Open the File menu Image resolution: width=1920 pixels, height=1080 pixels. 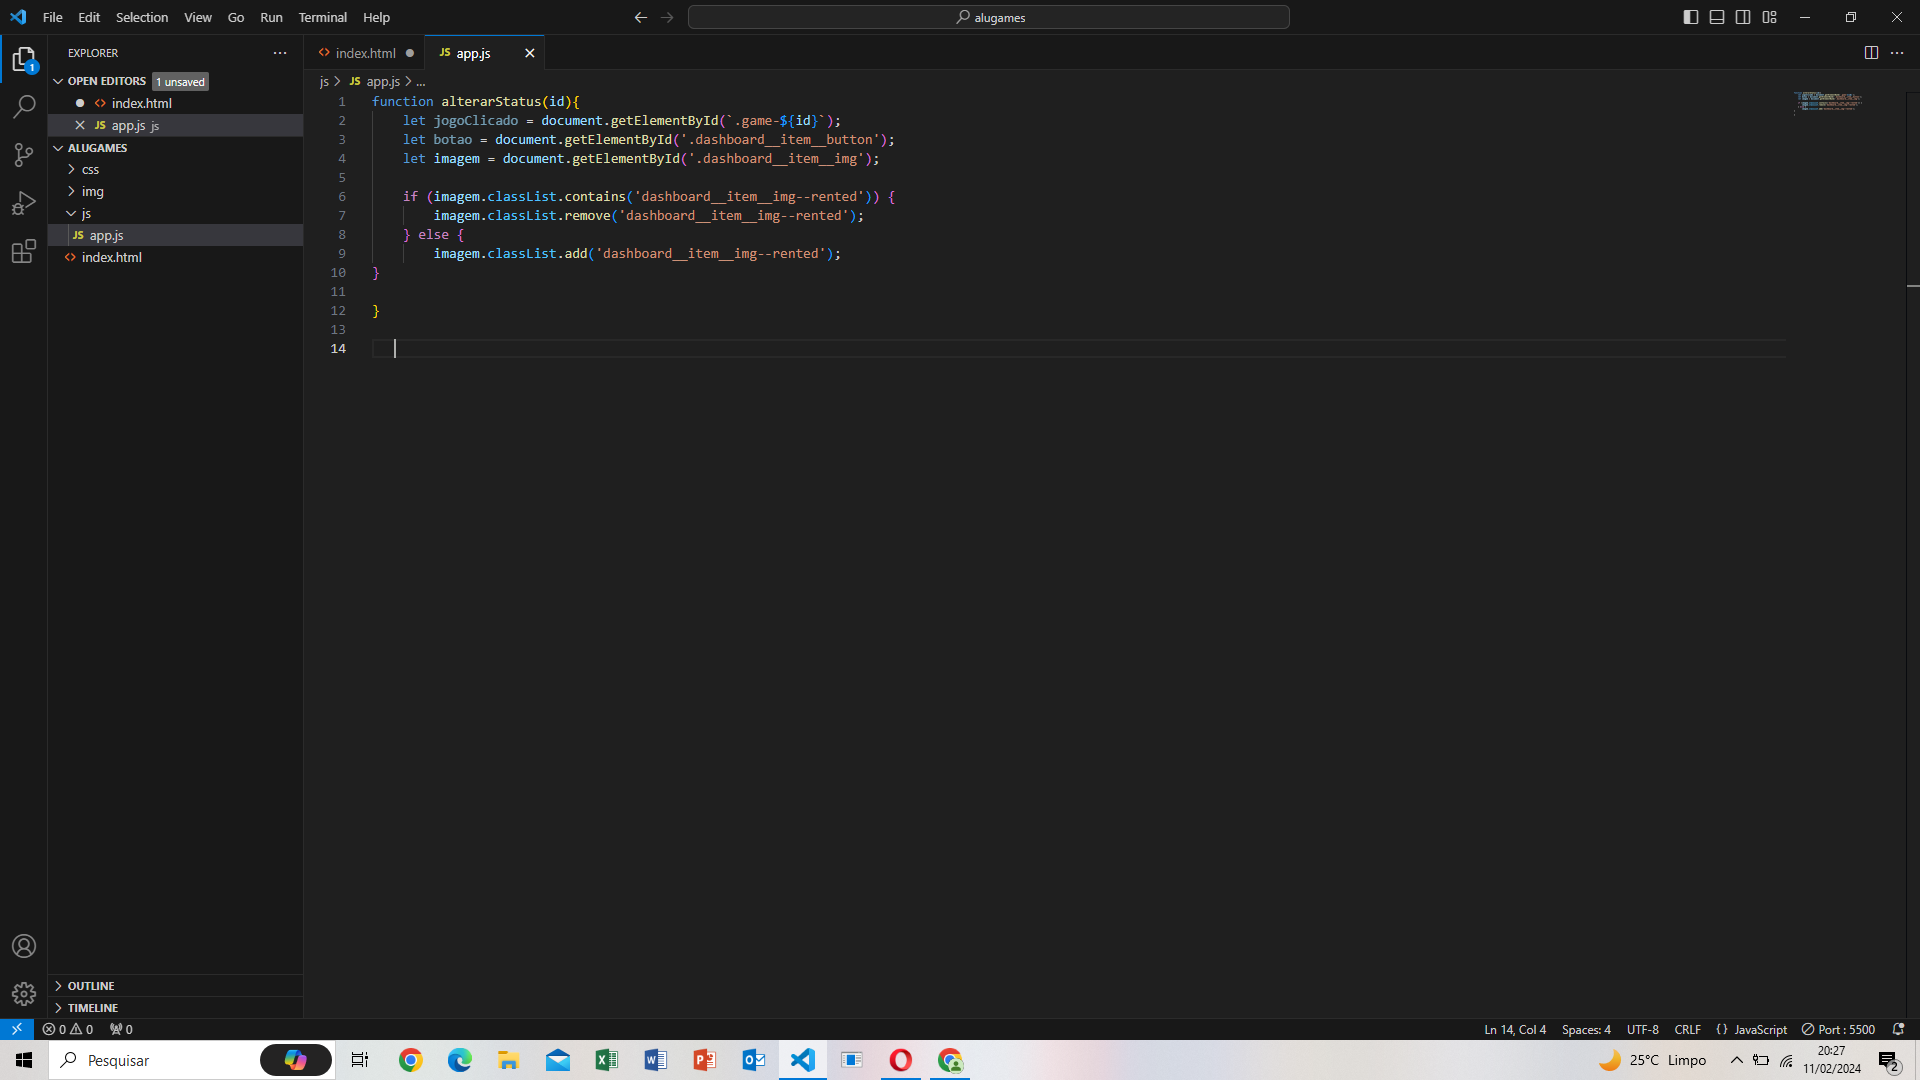pyautogui.click(x=53, y=17)
